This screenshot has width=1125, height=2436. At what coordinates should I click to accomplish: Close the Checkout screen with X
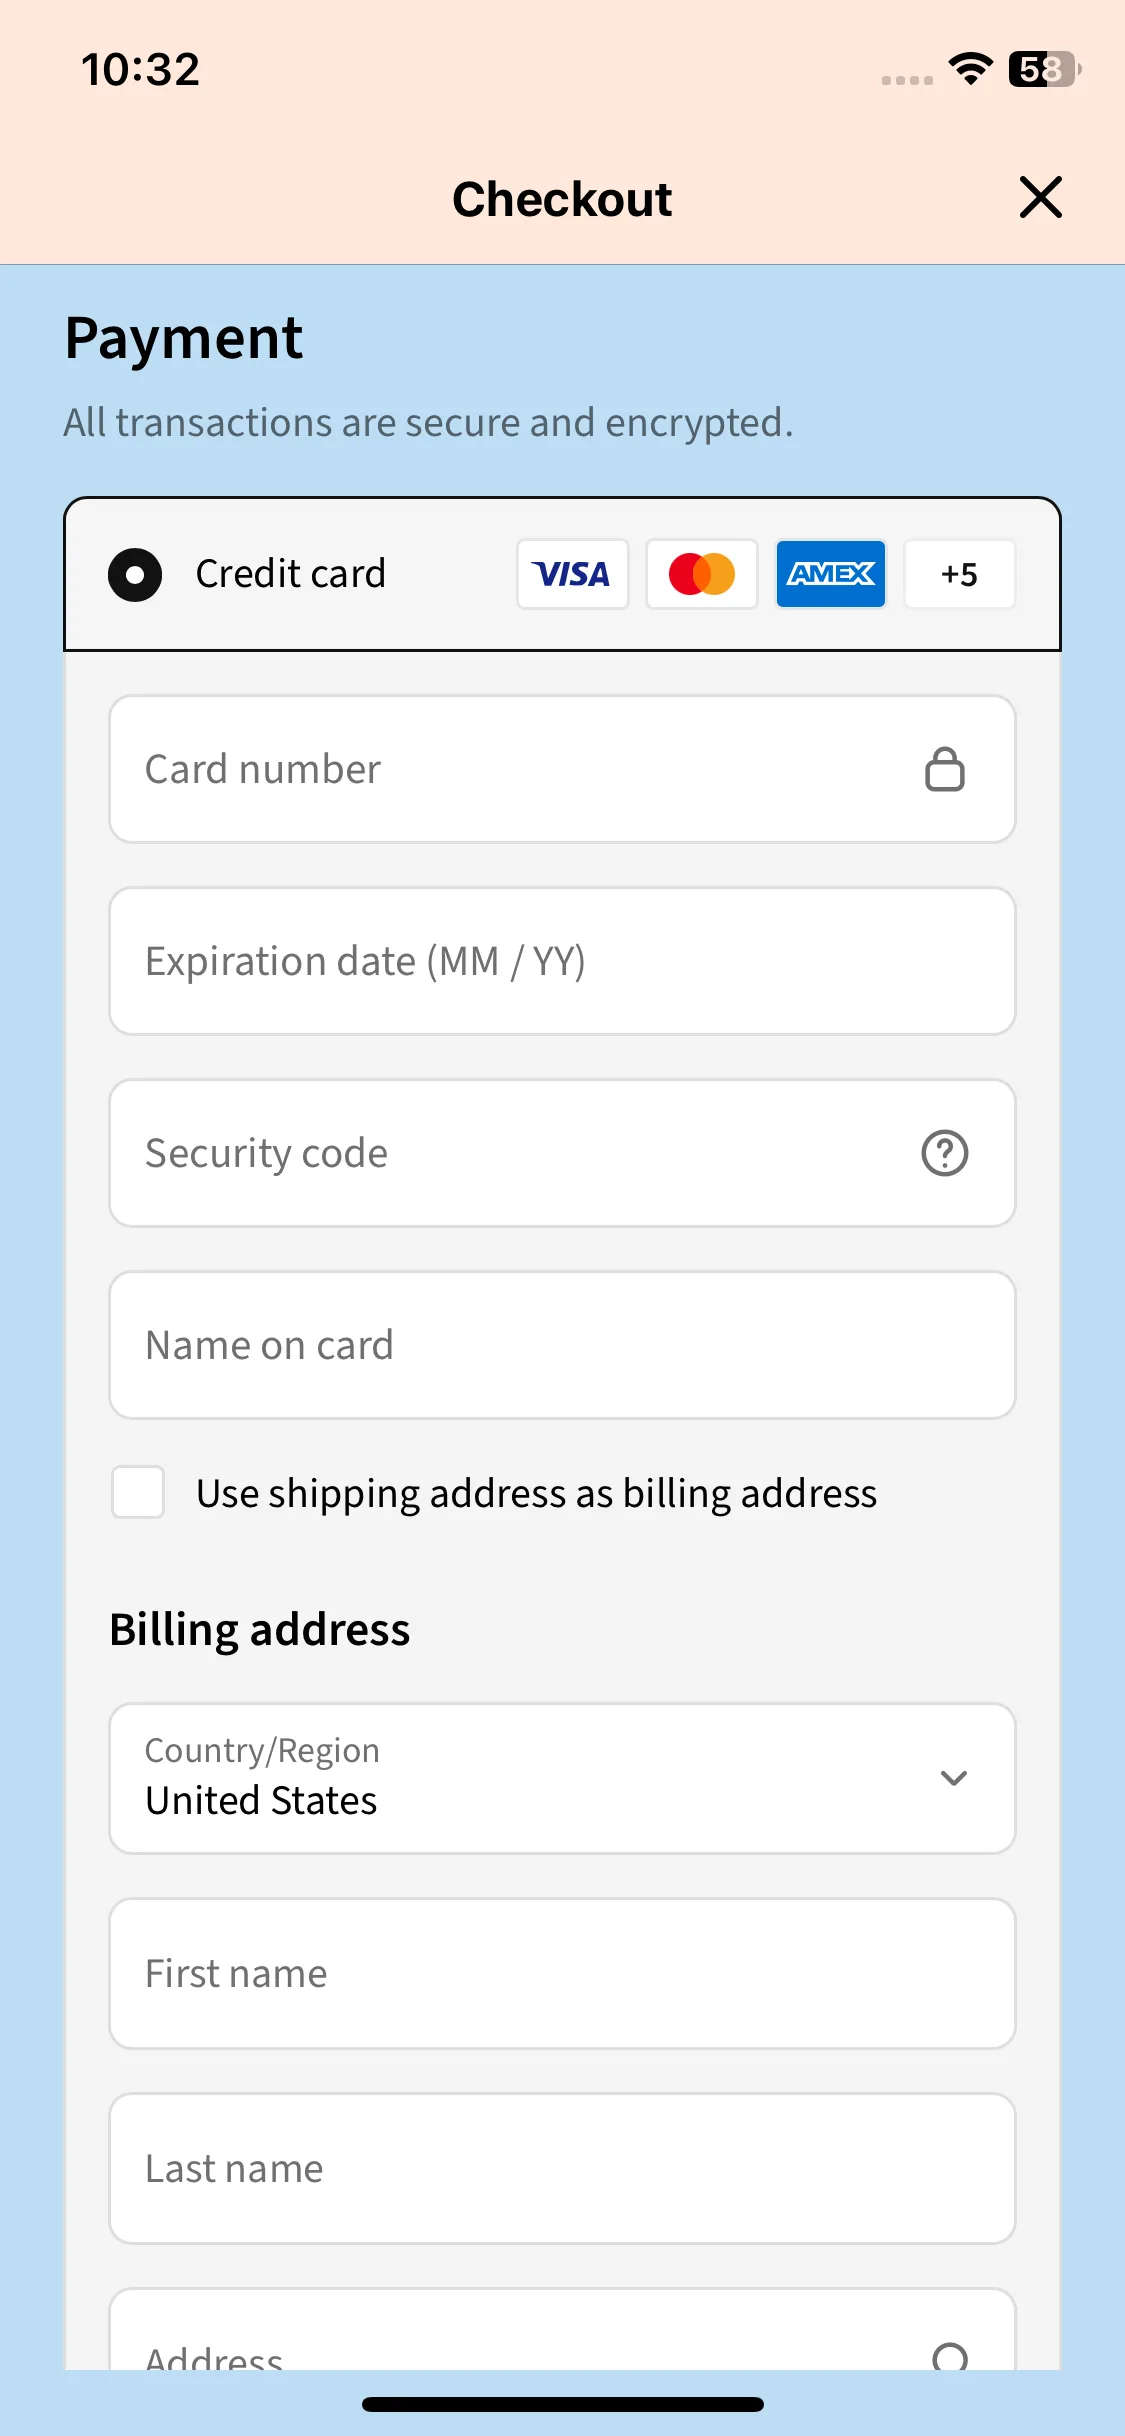coord(1040,197)
